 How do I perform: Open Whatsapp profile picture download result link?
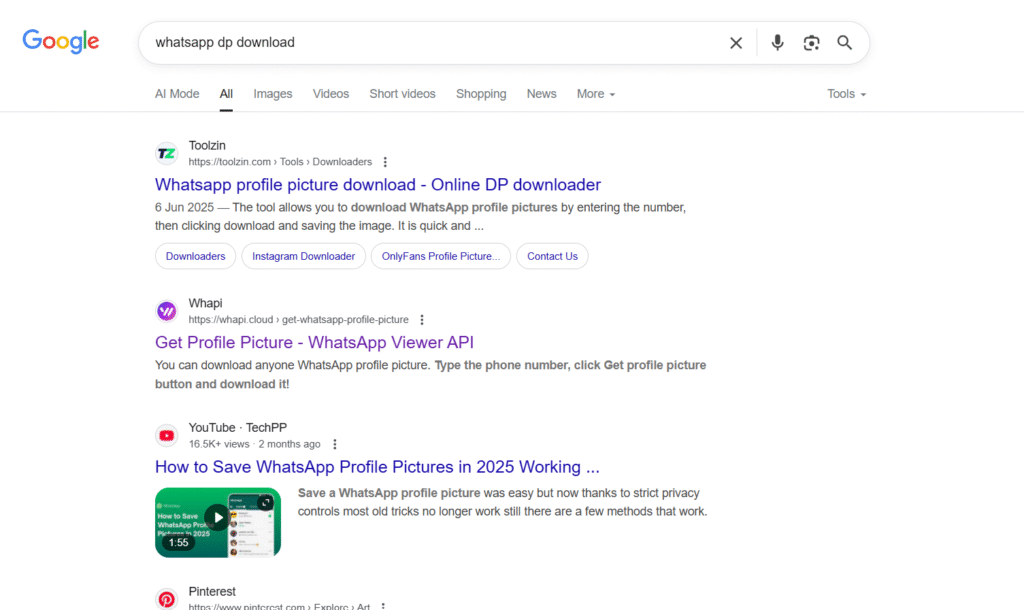point(377,185)
